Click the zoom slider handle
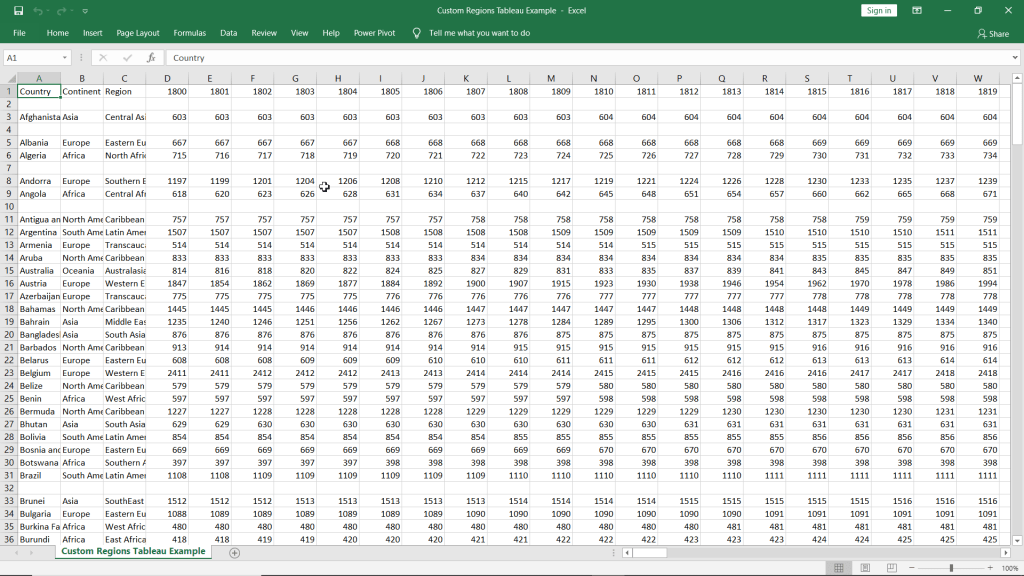1024x576 pixels. click(x=951, y=568)
